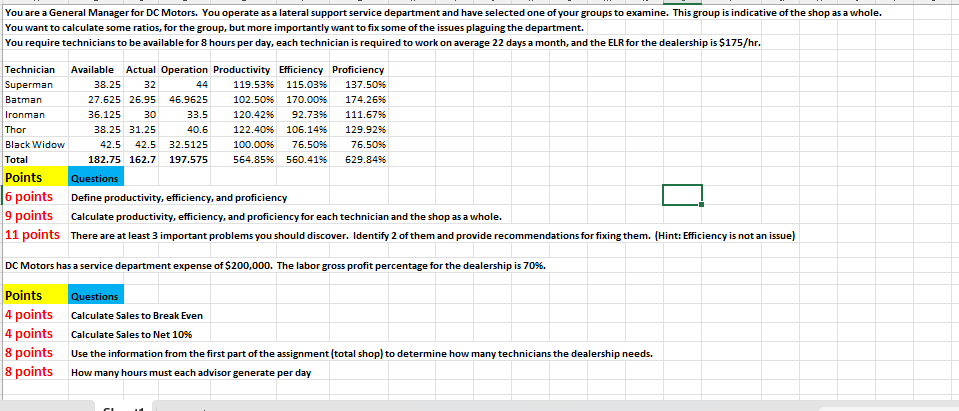Select Thor's Operation value 40.6
This screenshot has width=959, height=411.
click(x=185, y=130)
